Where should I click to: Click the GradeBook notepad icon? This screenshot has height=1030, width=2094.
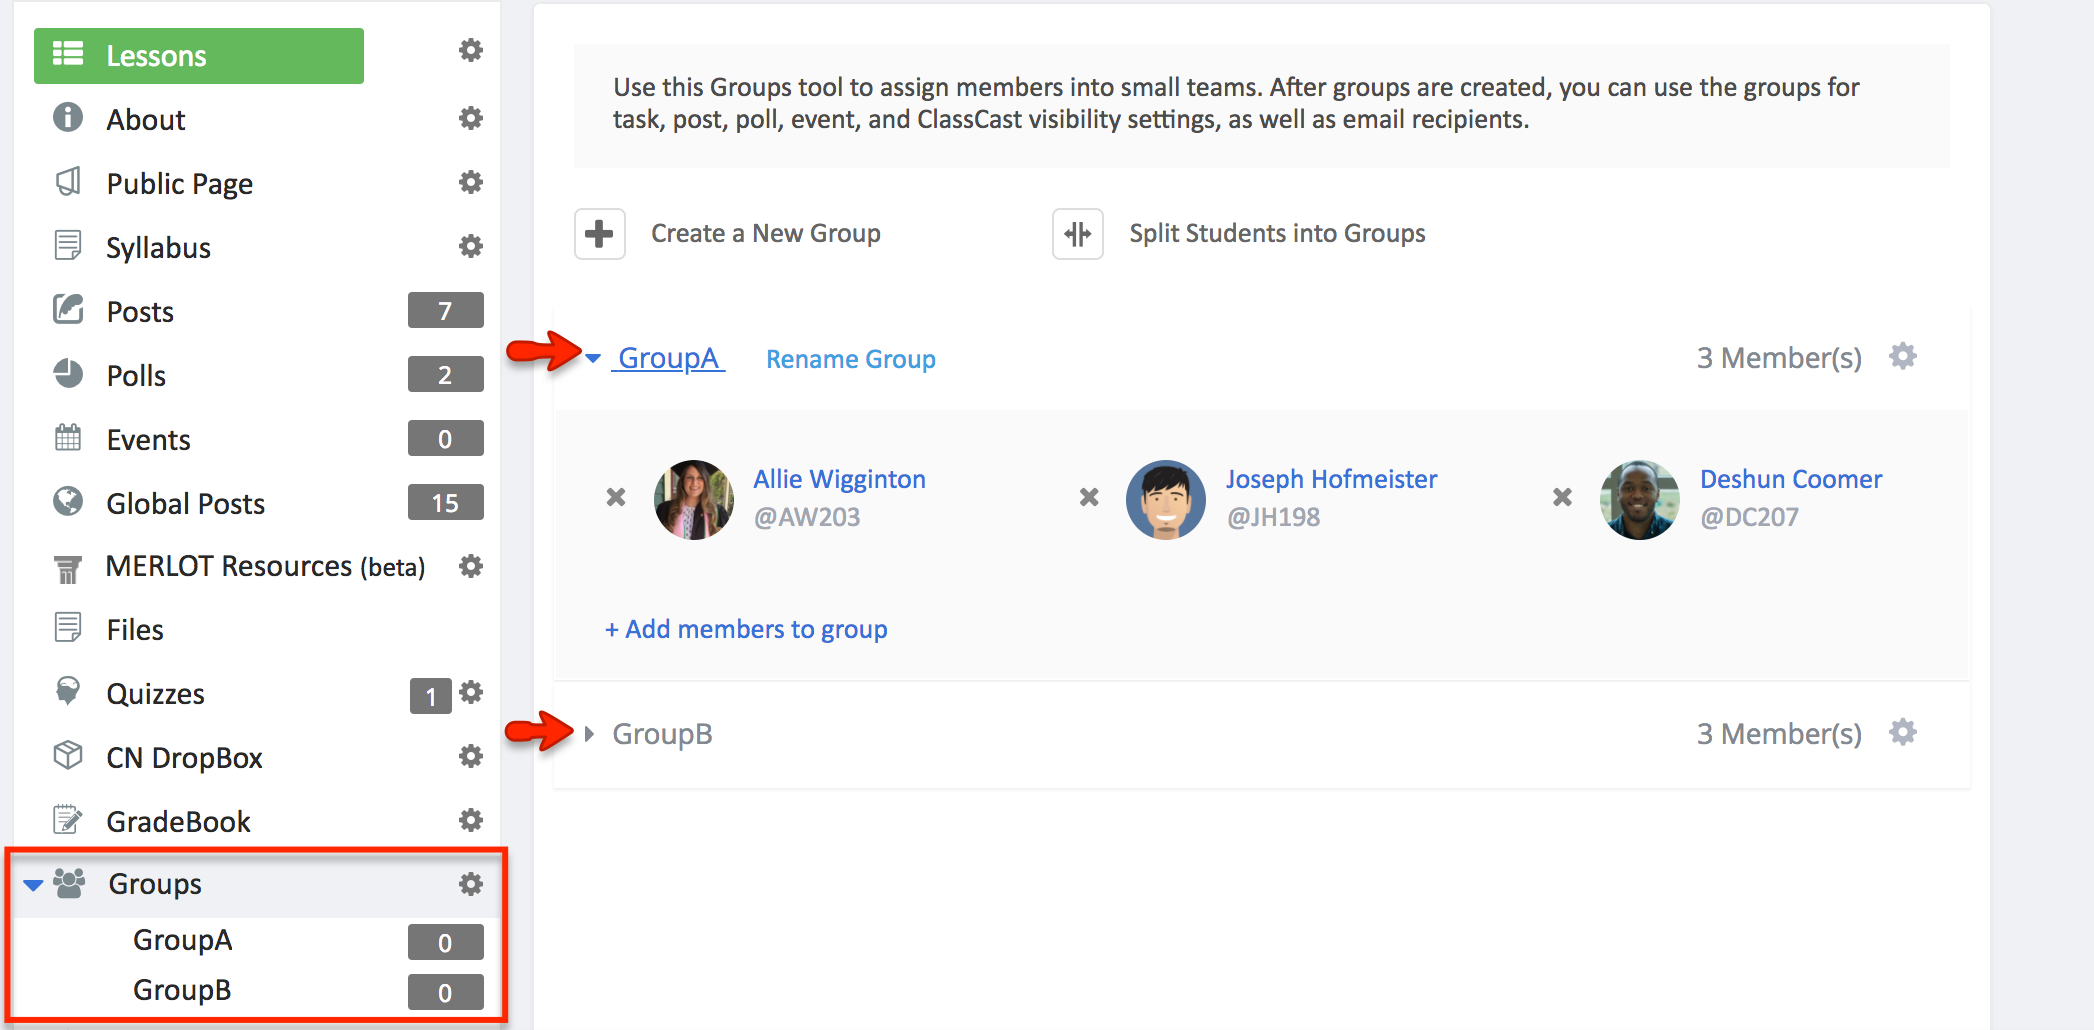[68, 820]
